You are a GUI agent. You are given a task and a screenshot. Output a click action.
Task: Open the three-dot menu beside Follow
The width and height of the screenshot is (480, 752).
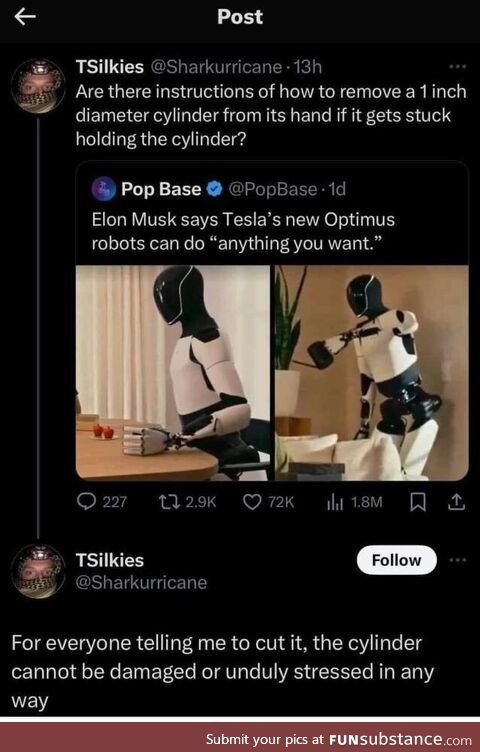click(x=457, y=560)
